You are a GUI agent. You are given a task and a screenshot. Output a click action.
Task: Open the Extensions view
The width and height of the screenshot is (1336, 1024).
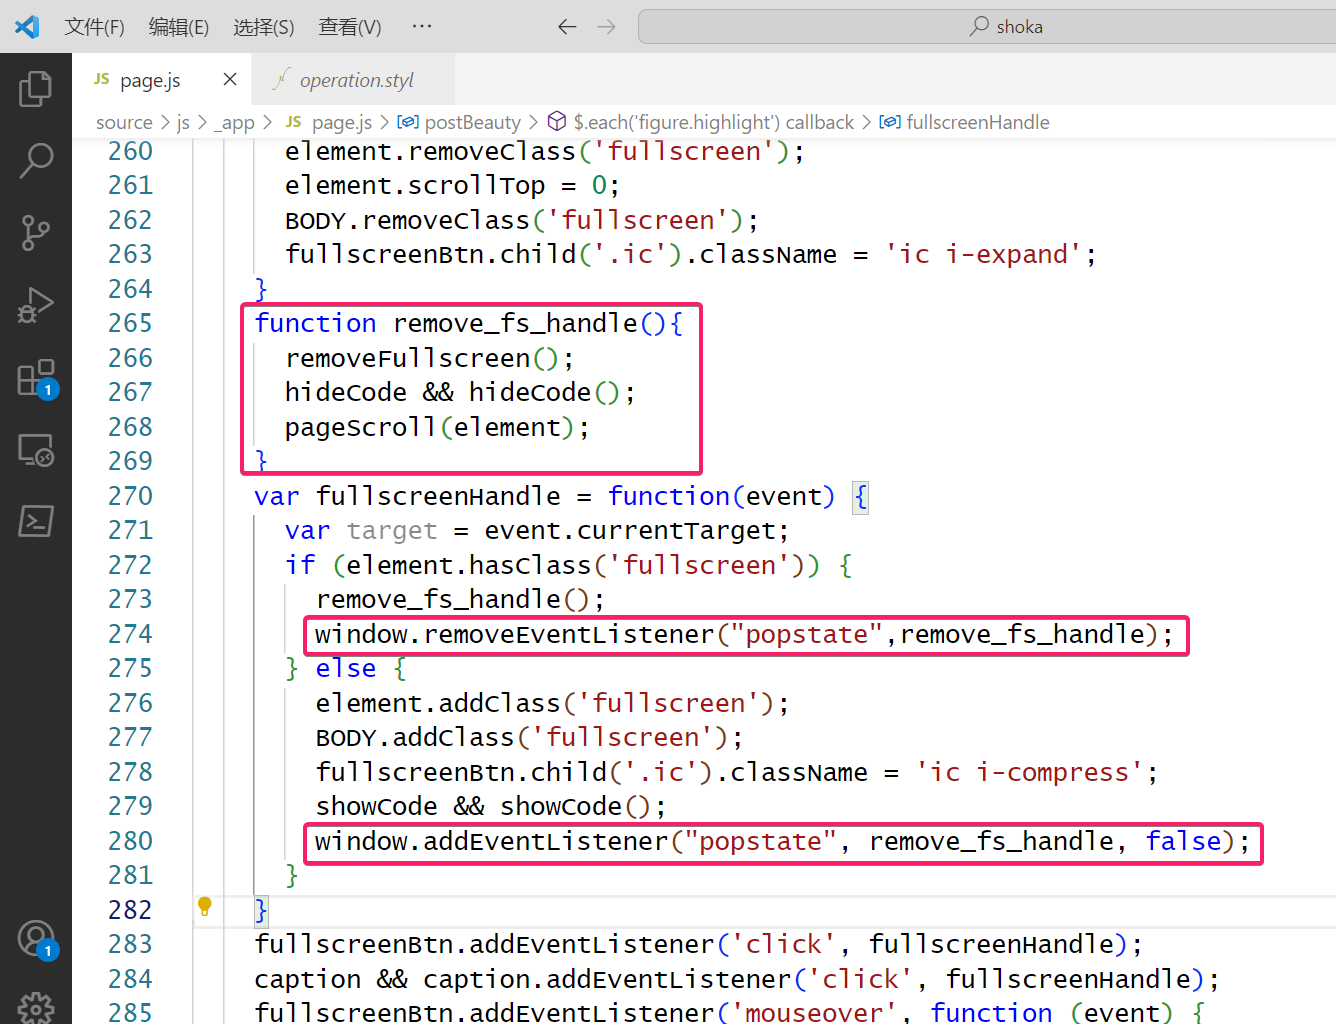[36, 379]
